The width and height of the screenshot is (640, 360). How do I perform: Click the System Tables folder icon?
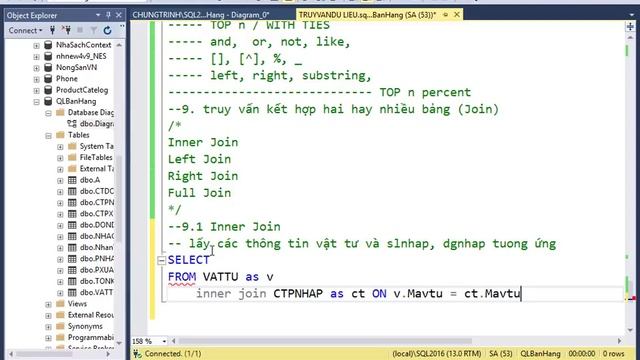72,146
